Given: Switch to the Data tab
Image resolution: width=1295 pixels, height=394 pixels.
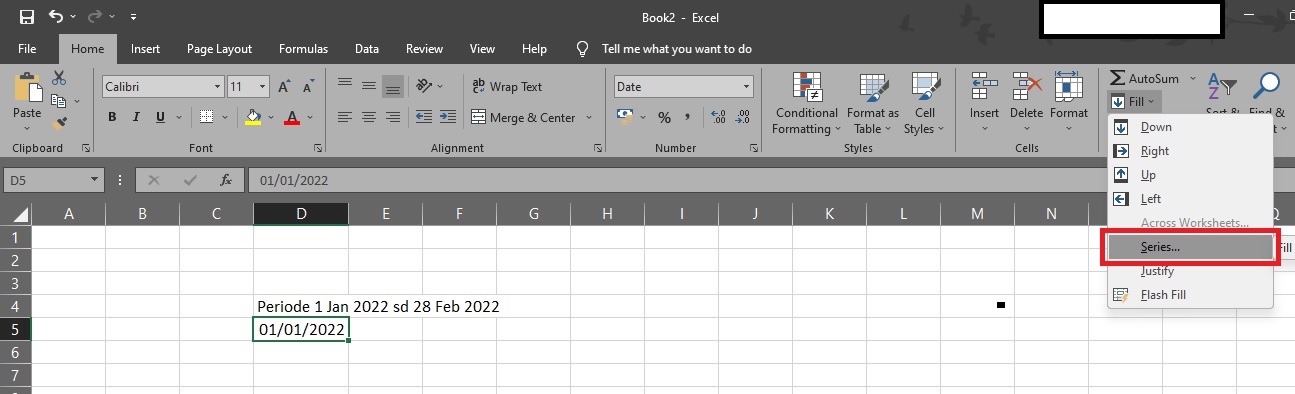Looking at the screenshot, I should point(367,48).
